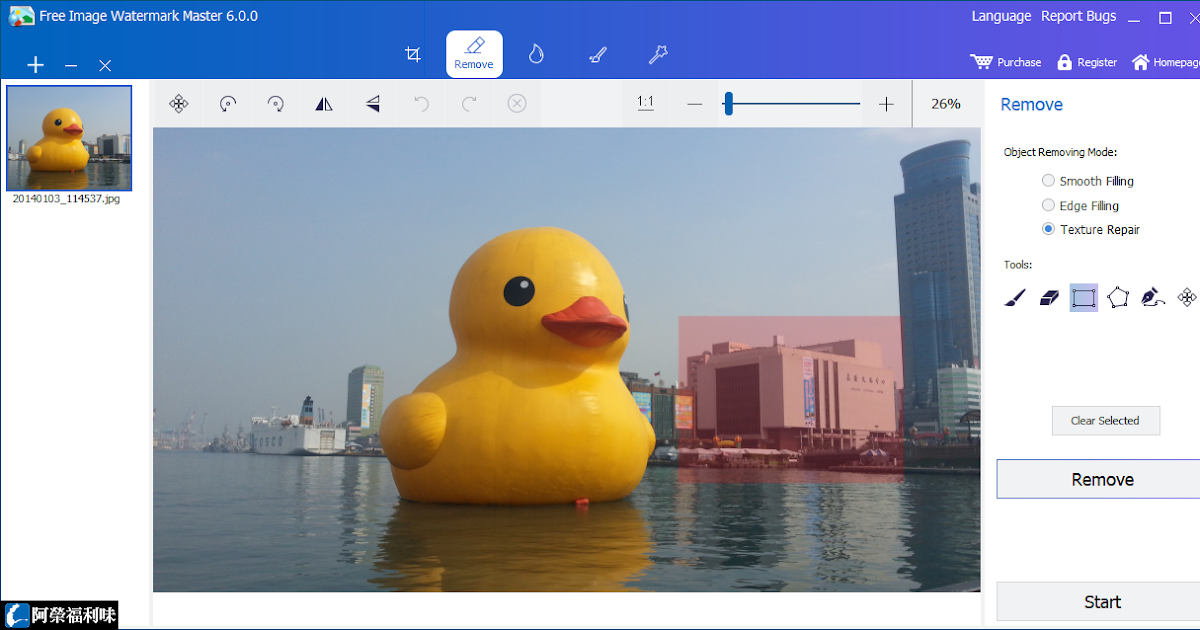Switch to the Remove tab
1200x630 pixels.
tap(474, 54)
